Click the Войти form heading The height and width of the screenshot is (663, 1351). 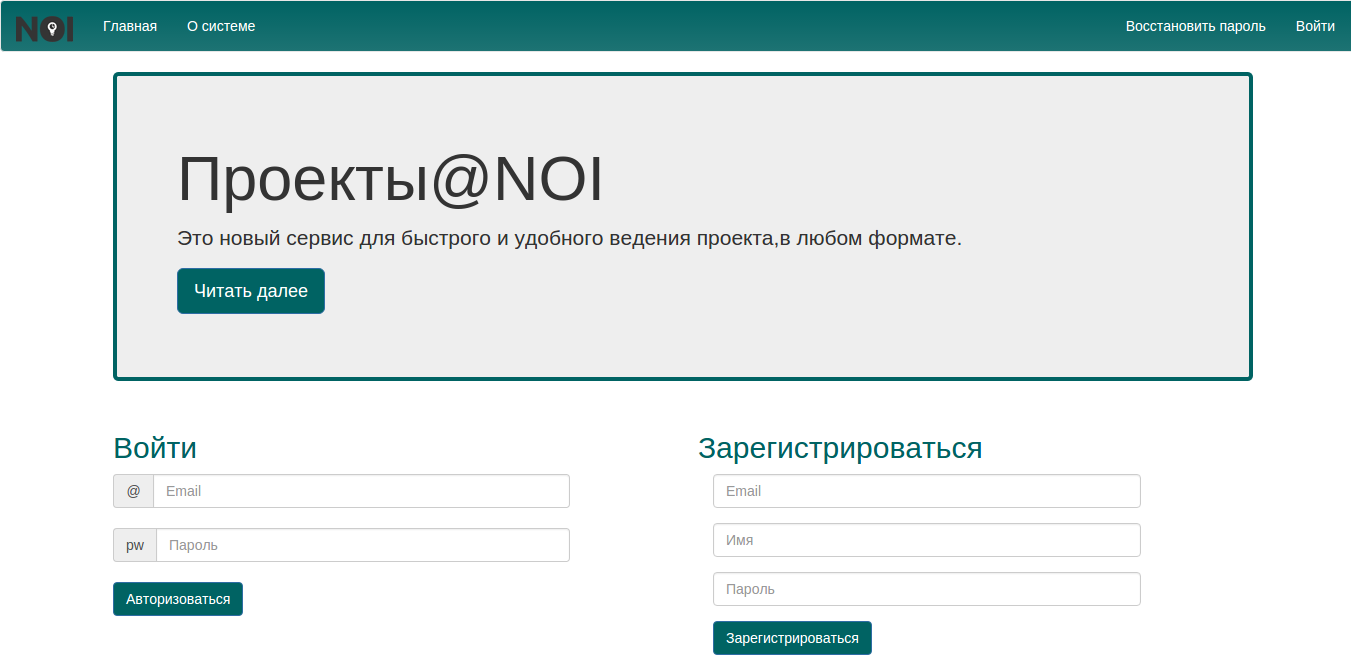click(x=155, y=448)
